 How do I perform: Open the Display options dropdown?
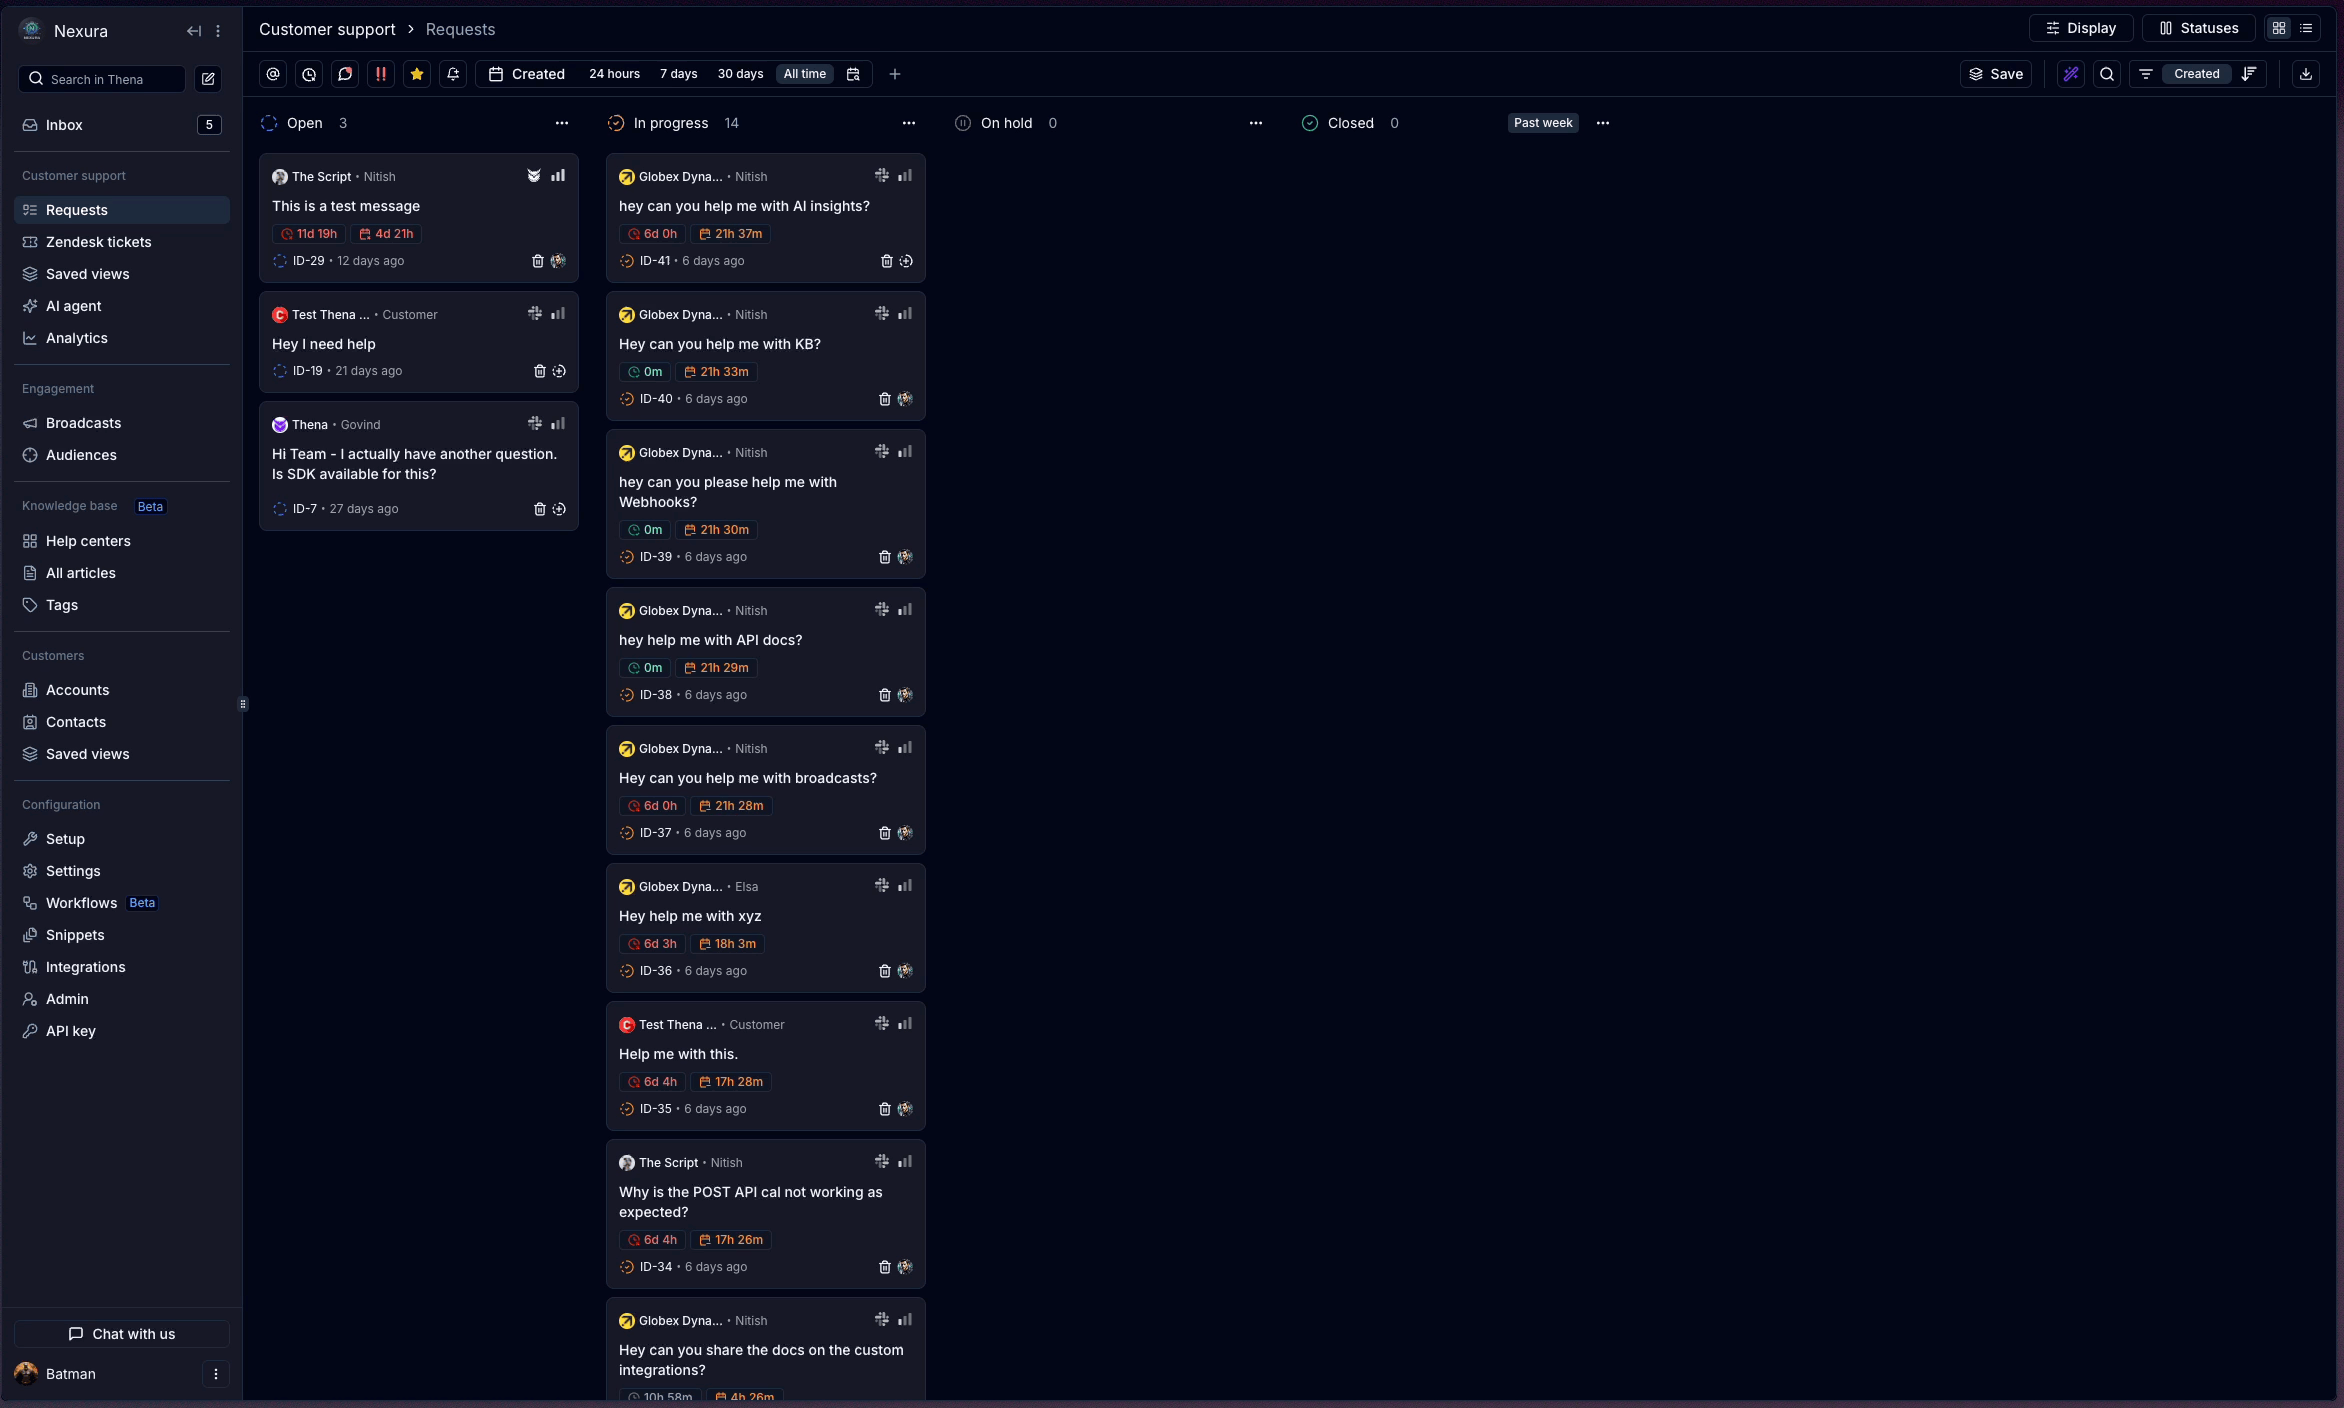(x=2081, y=28)
